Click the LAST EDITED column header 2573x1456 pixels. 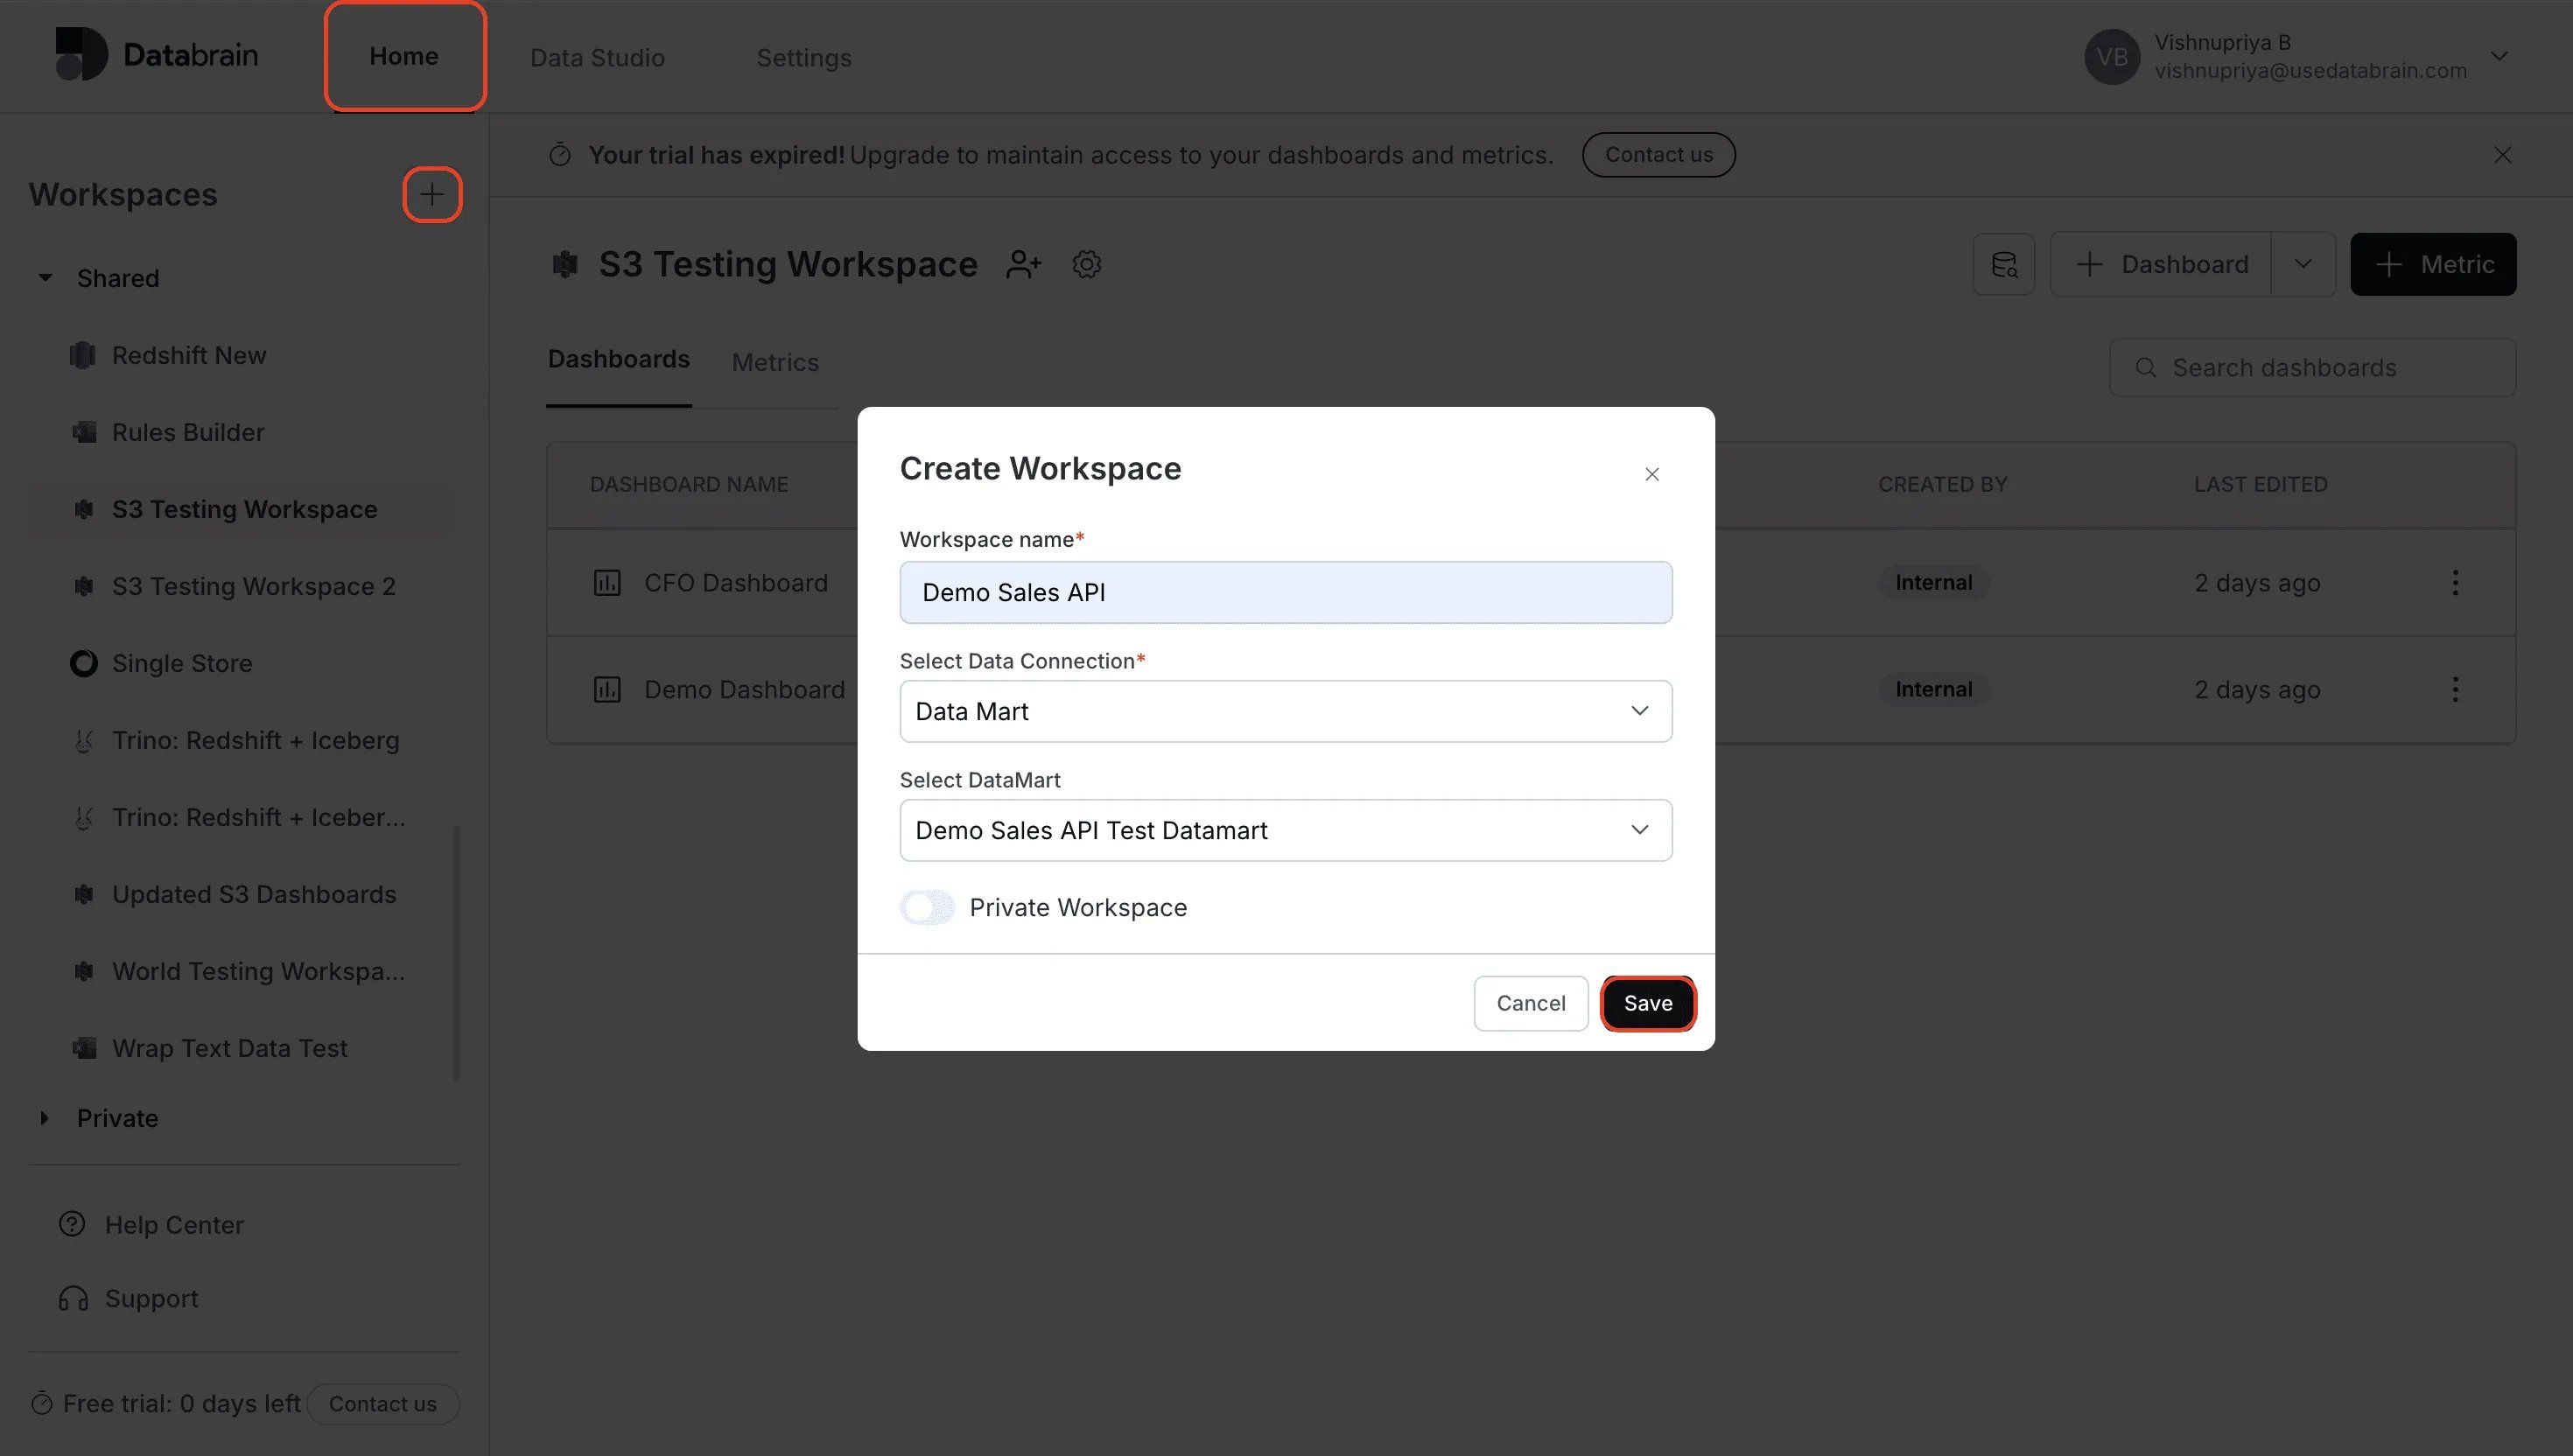2260,484
